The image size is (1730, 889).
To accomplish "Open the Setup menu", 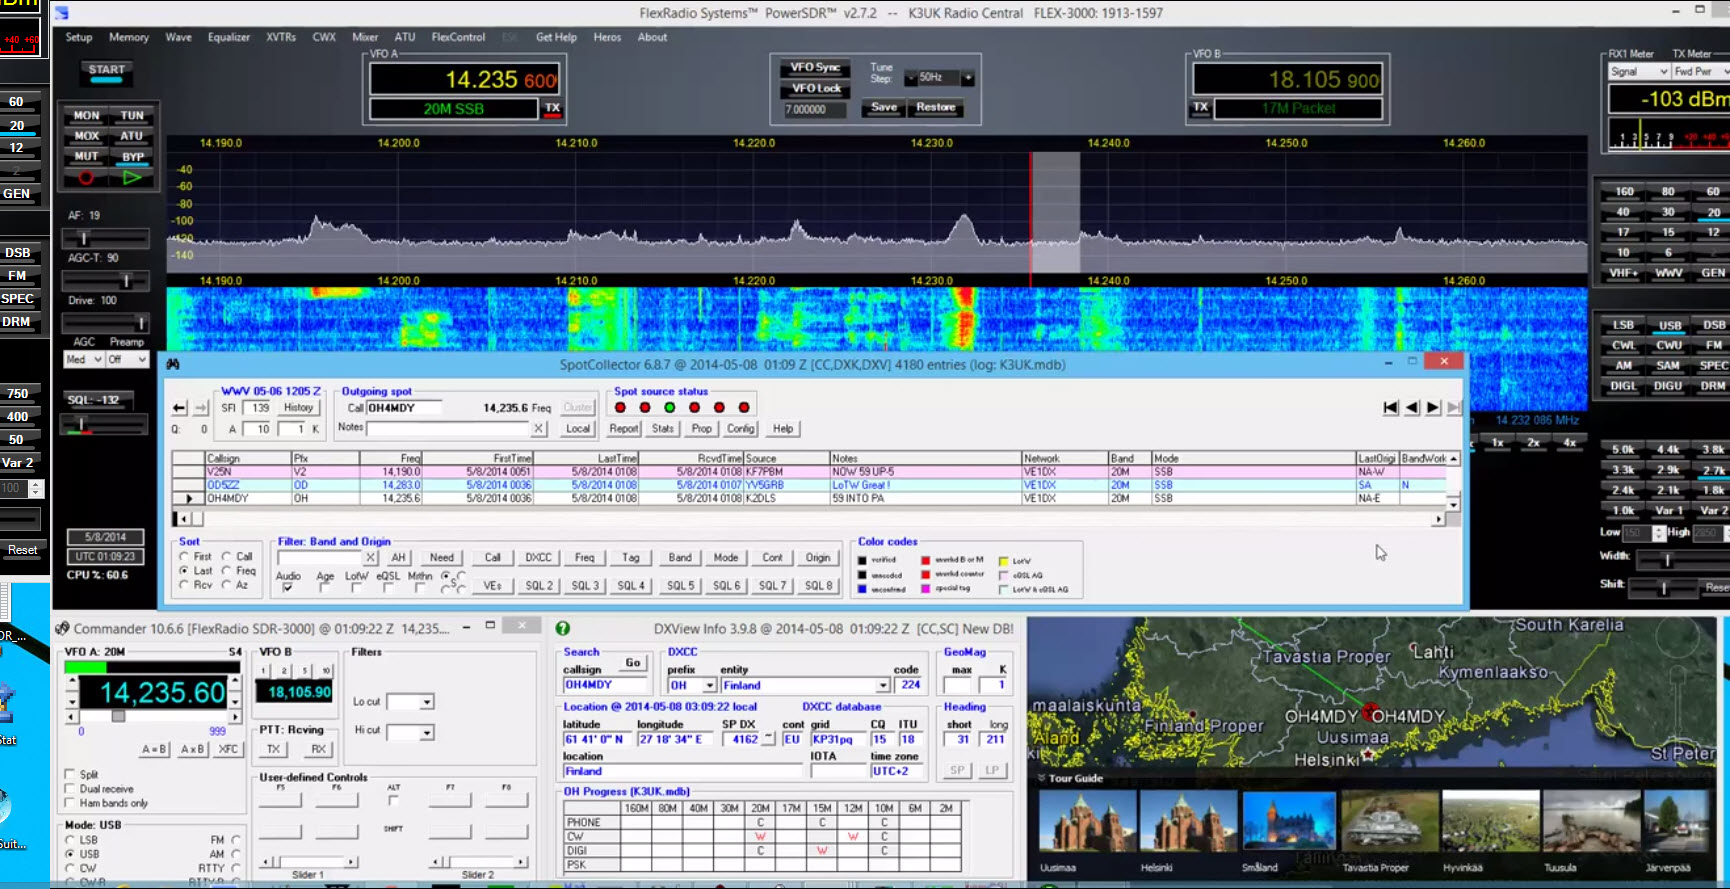I will pos(79,37).
